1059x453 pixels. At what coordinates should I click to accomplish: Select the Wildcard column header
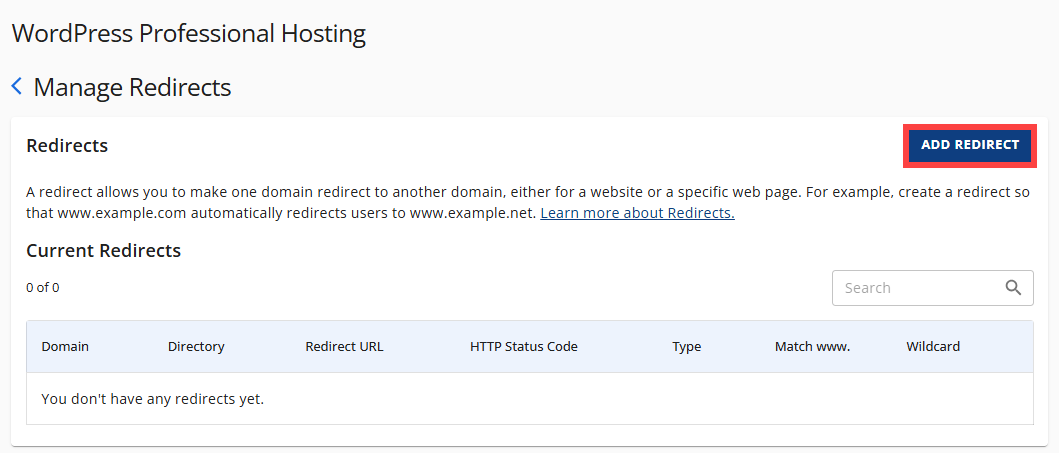click(932, 347)
